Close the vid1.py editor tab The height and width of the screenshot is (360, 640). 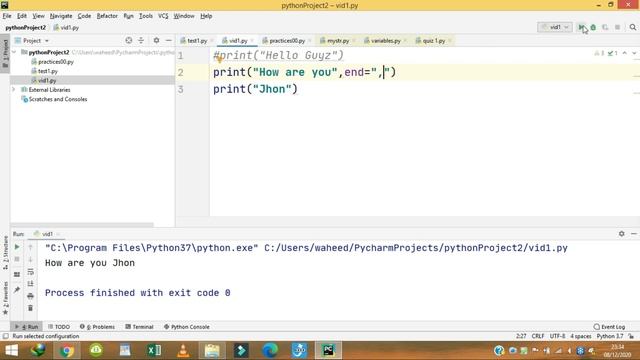pyautogui.click(x=252, y=40)
